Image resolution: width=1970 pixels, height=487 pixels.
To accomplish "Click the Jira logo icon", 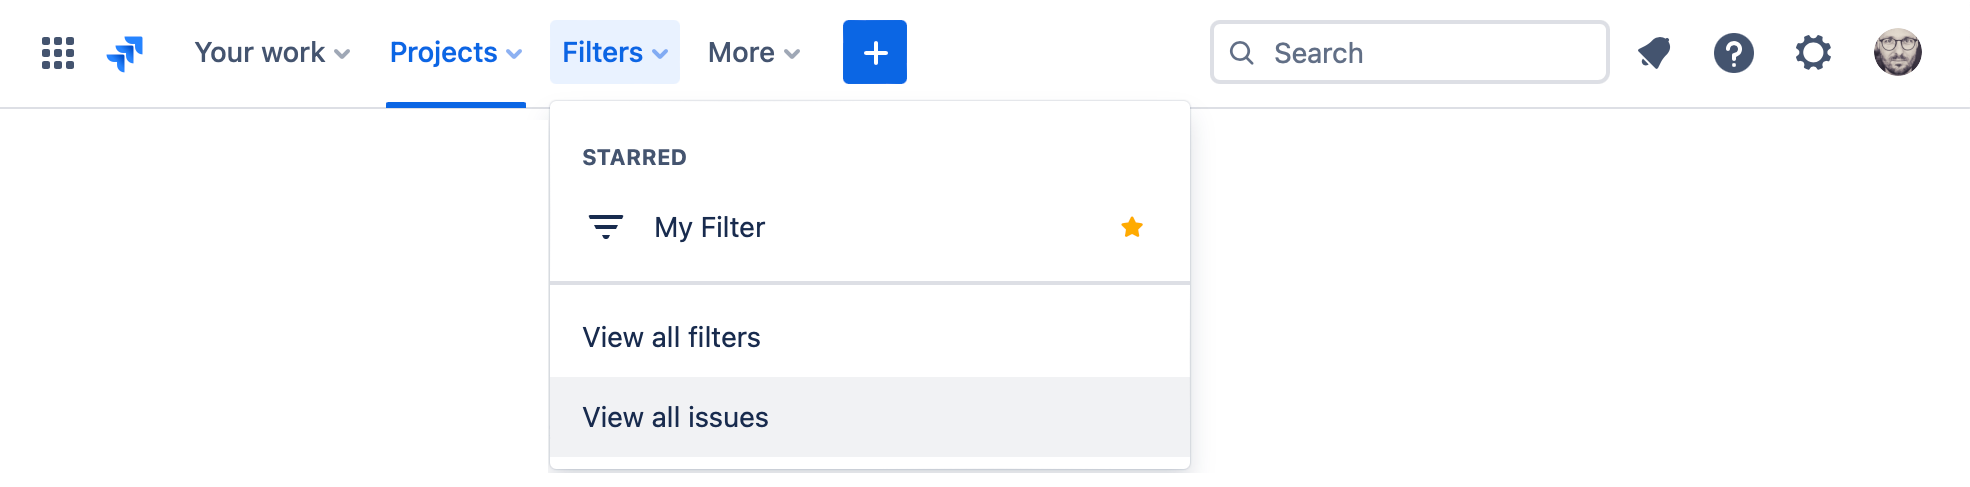I will tap(125, 53).
